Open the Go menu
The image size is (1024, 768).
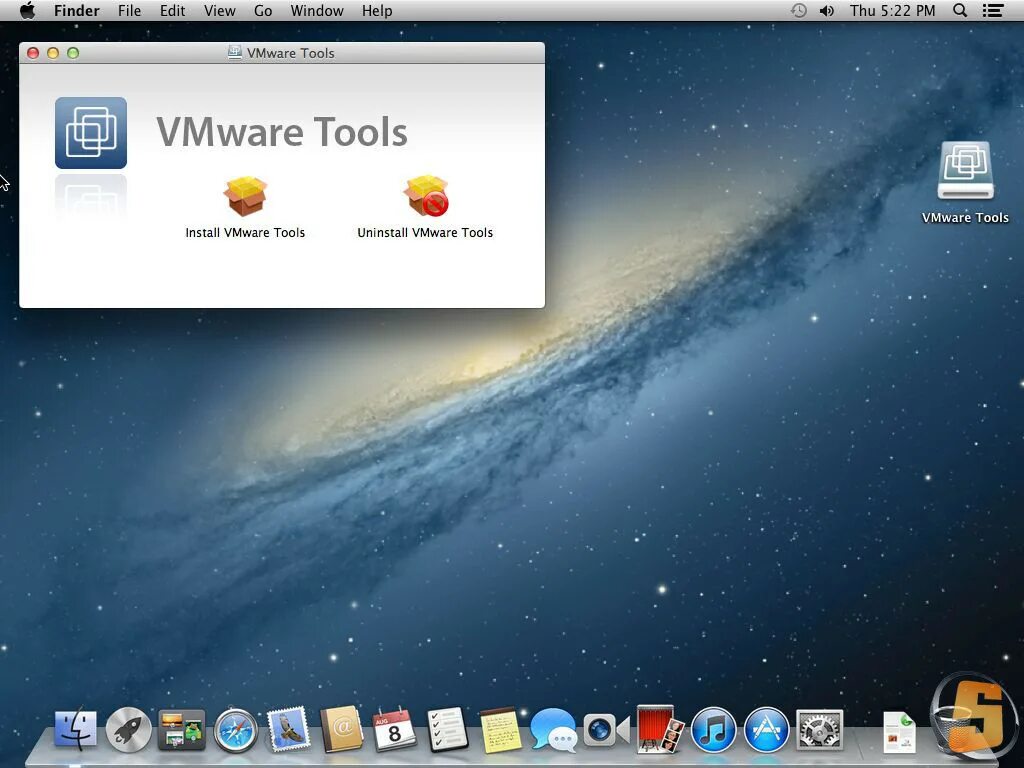[x=263, y=10]
